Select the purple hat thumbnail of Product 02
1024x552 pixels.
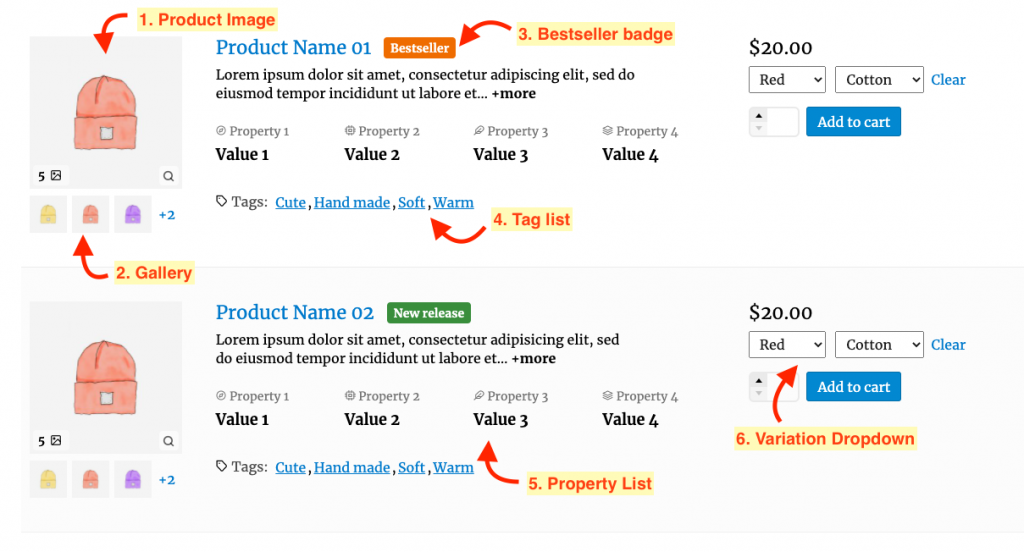133,479
